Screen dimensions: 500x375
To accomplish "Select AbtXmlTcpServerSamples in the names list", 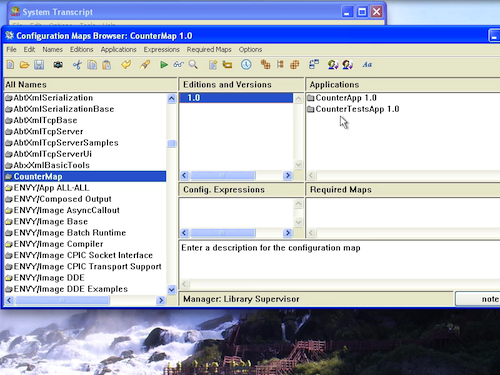I will (x=85, y=143).
